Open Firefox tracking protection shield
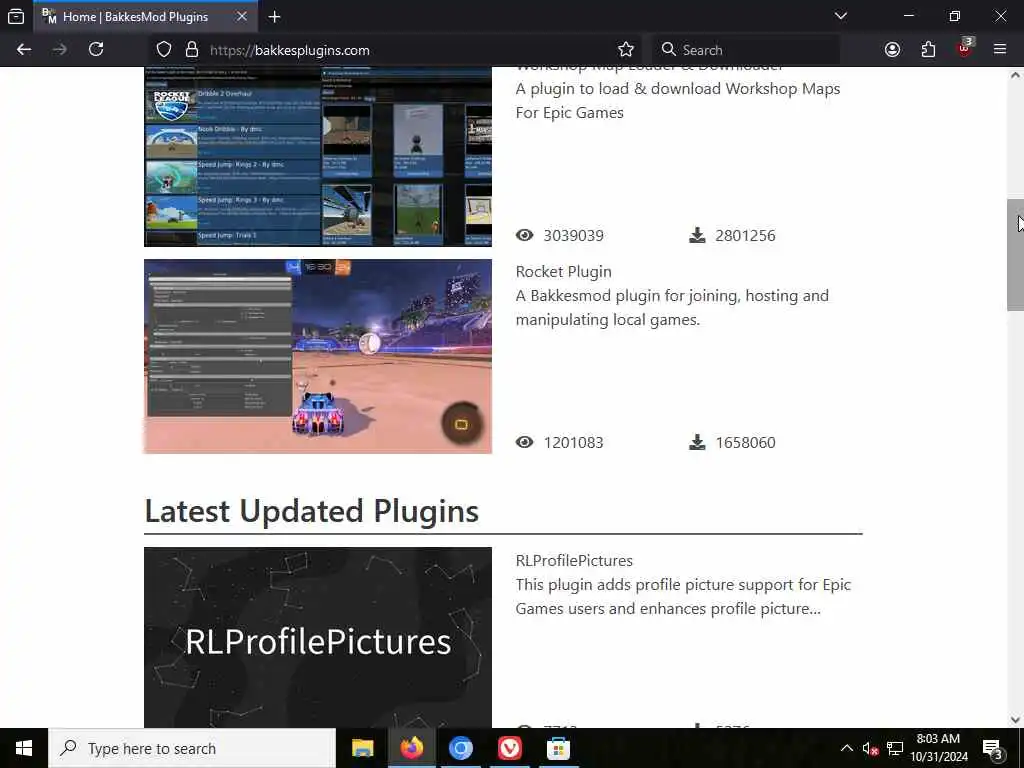This screenshot has width=1024, height=768. tap(164, 50)
